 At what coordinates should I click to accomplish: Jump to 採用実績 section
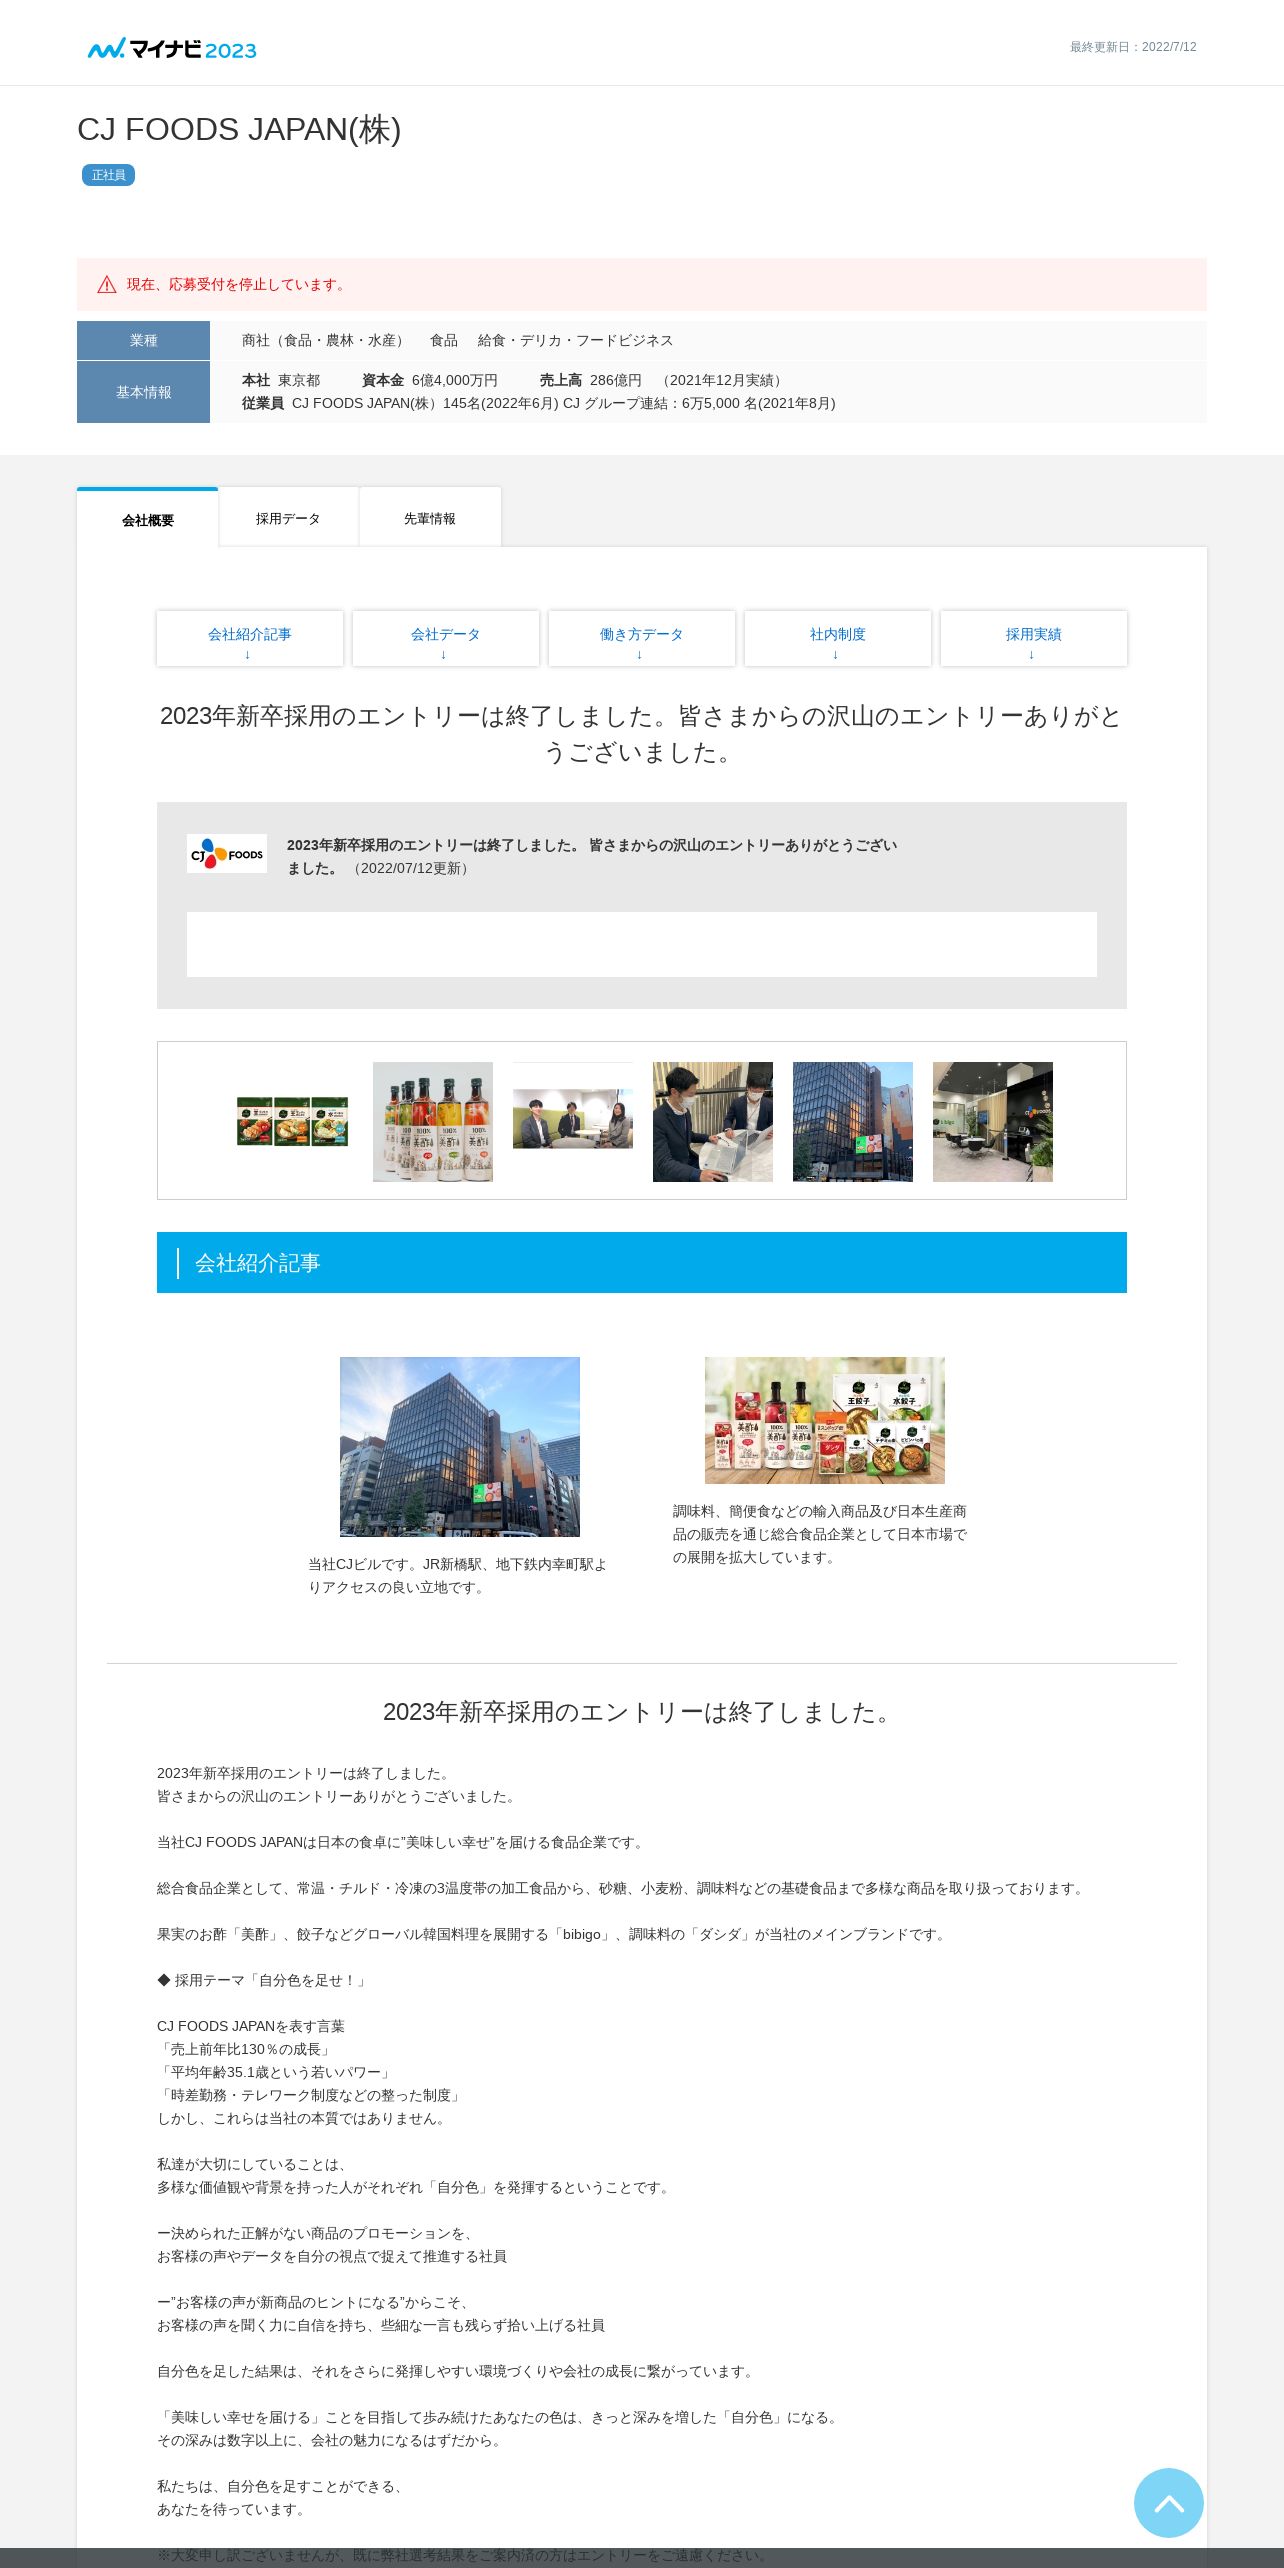coord(1034,639)
